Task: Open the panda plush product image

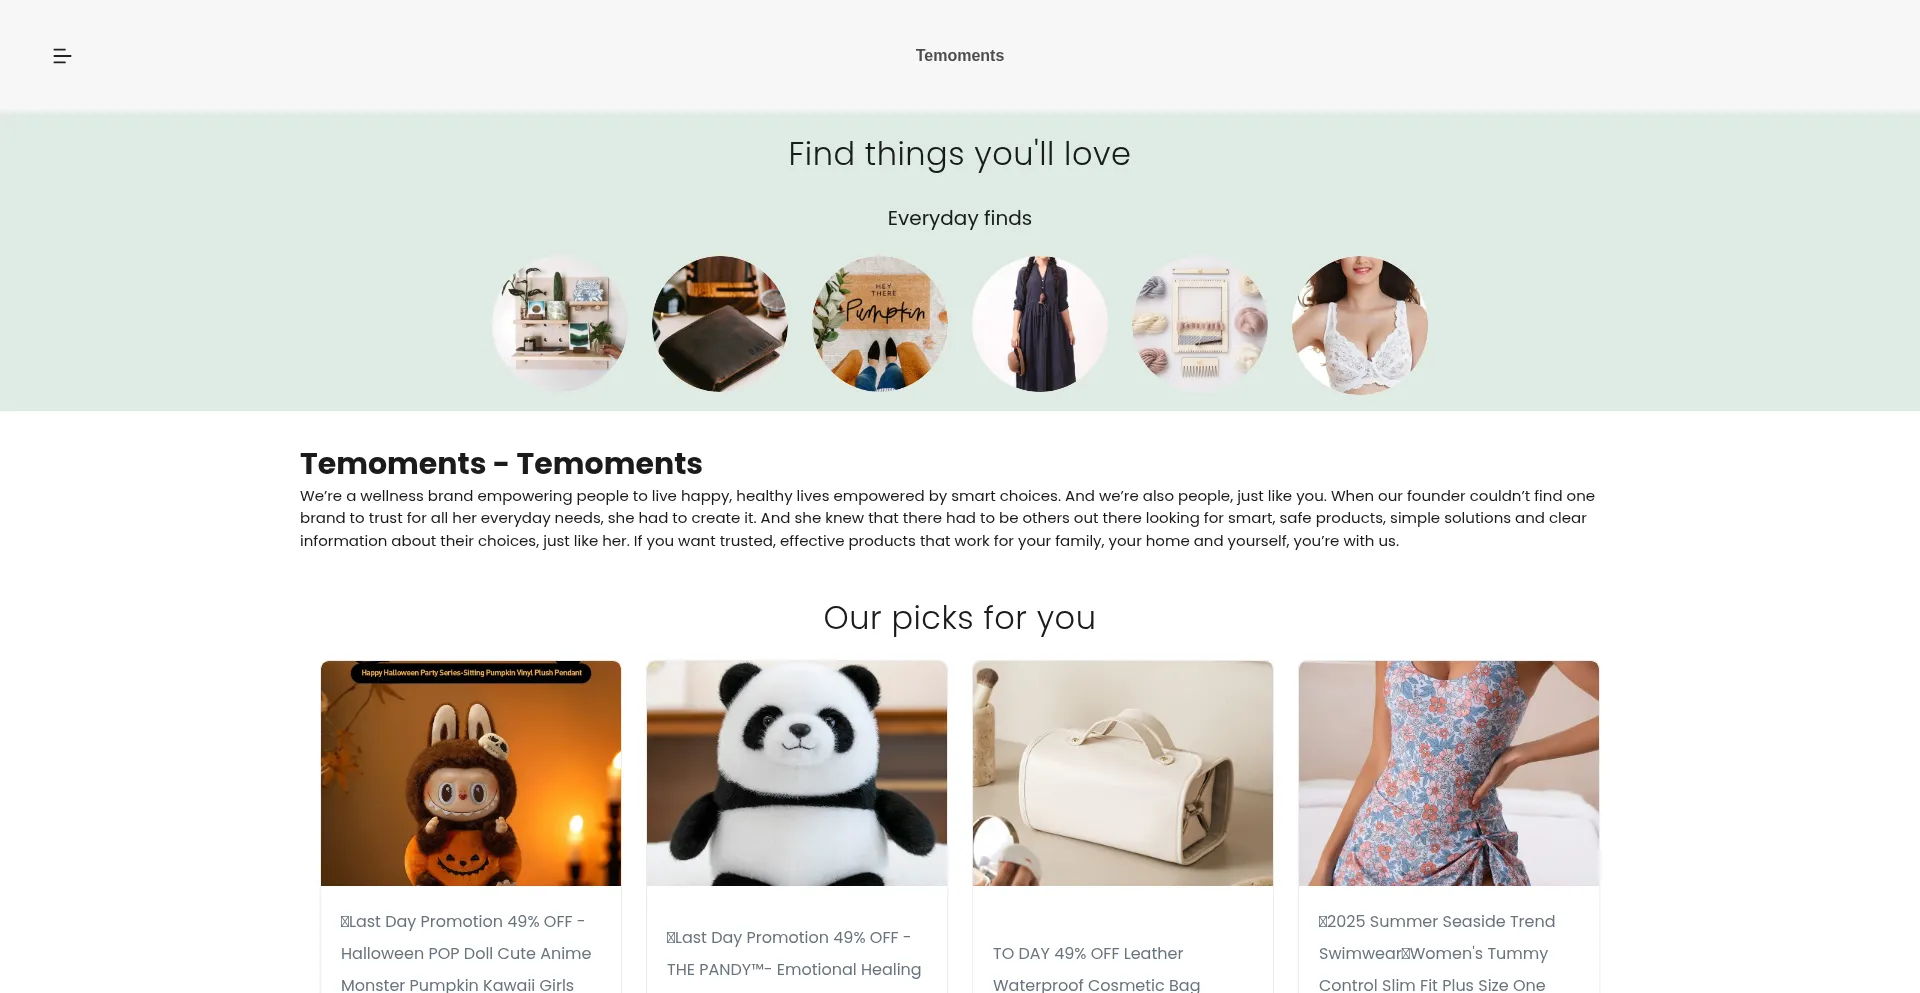Action: pos(797,773)
